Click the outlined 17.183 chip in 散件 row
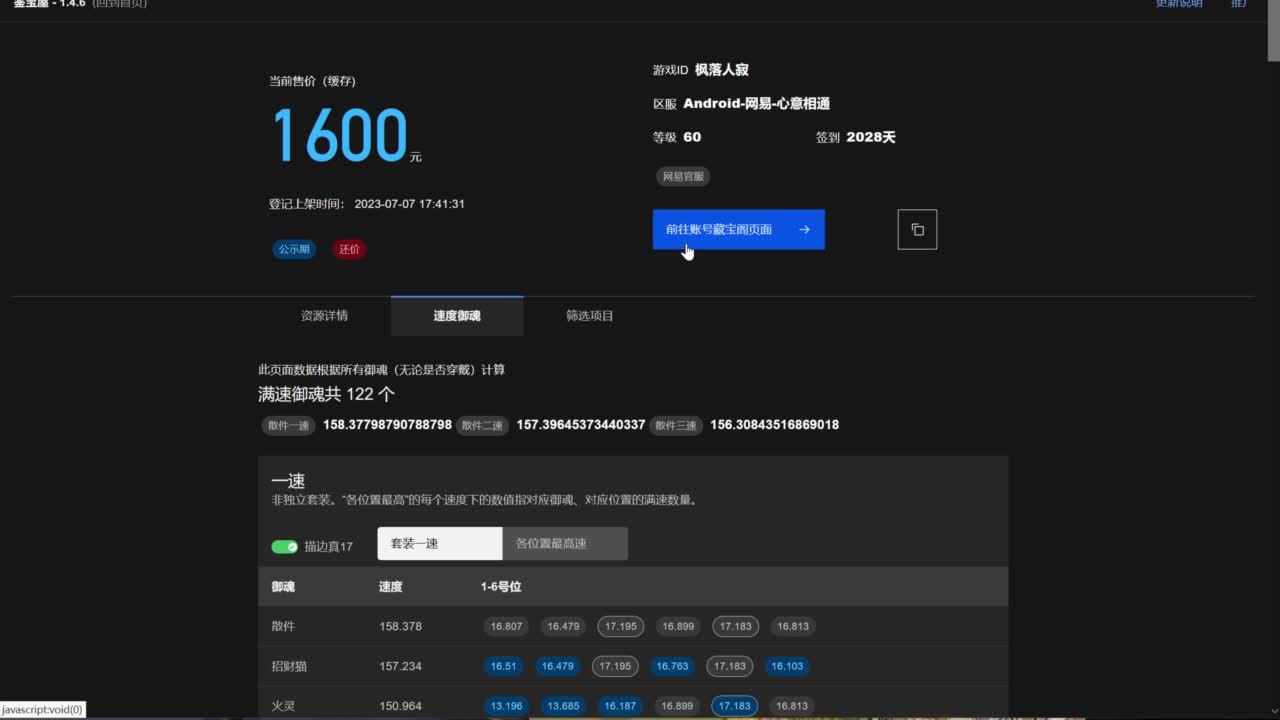The image size is (1280, 720). [735, 627]
